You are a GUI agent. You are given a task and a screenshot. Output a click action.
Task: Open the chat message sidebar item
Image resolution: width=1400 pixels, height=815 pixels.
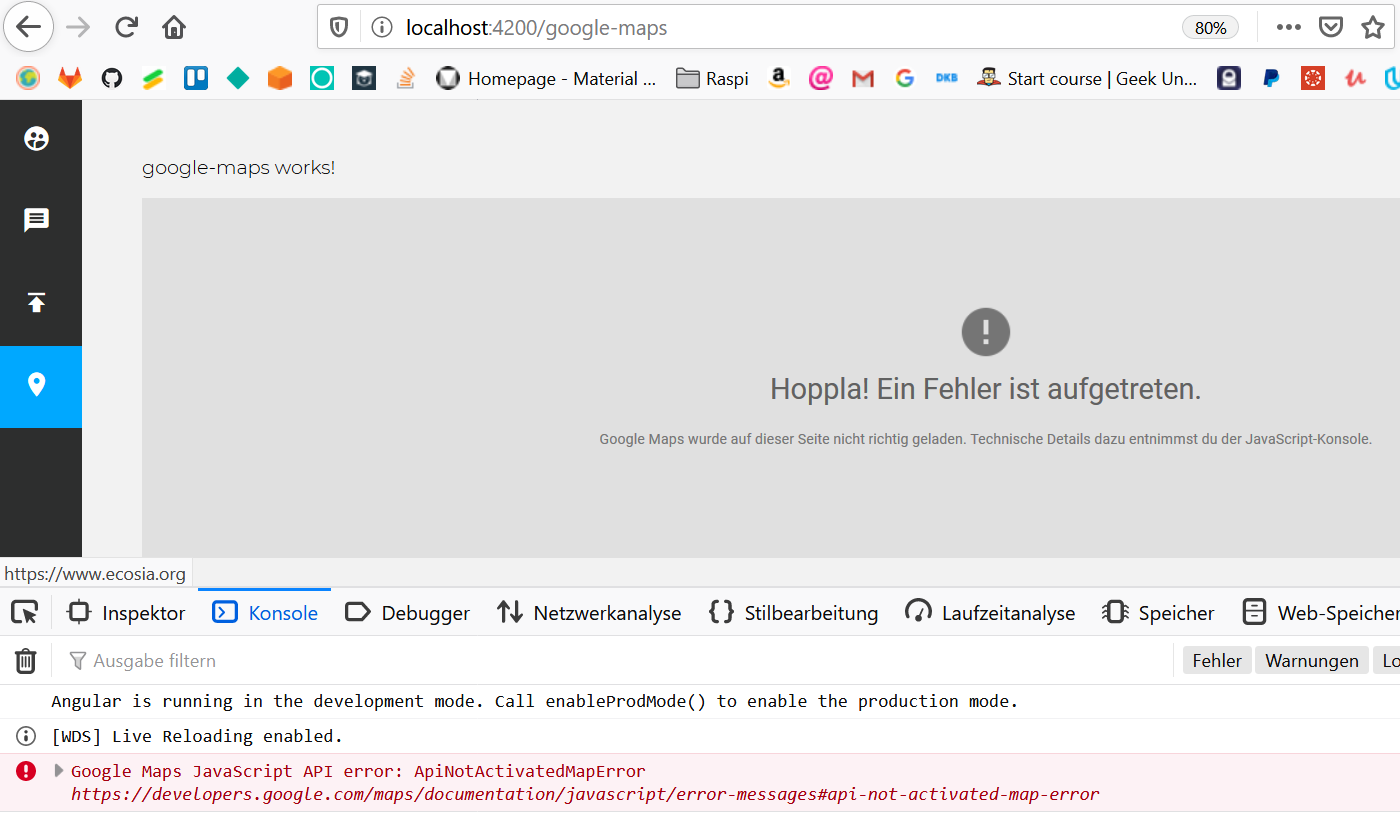(37, 221)
